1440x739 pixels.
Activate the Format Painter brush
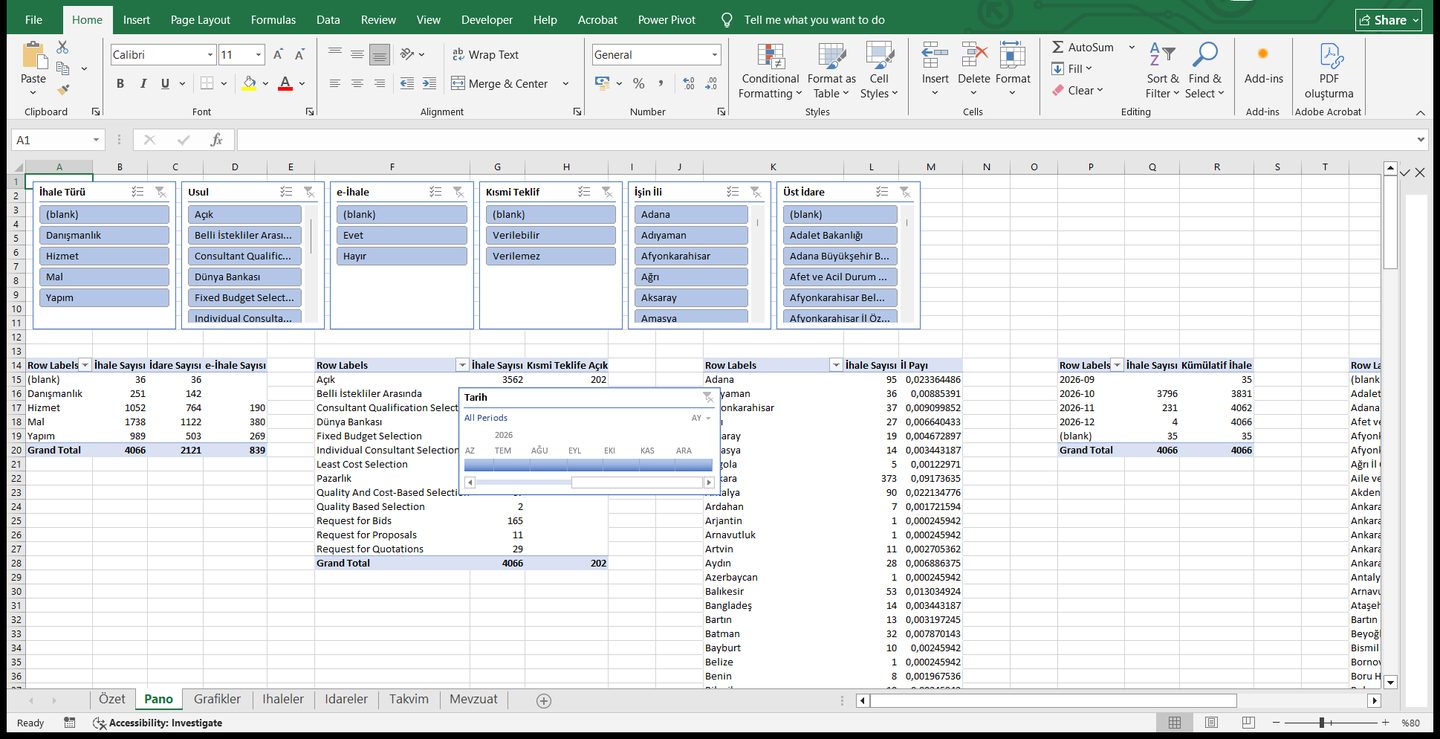click(62, 89)
